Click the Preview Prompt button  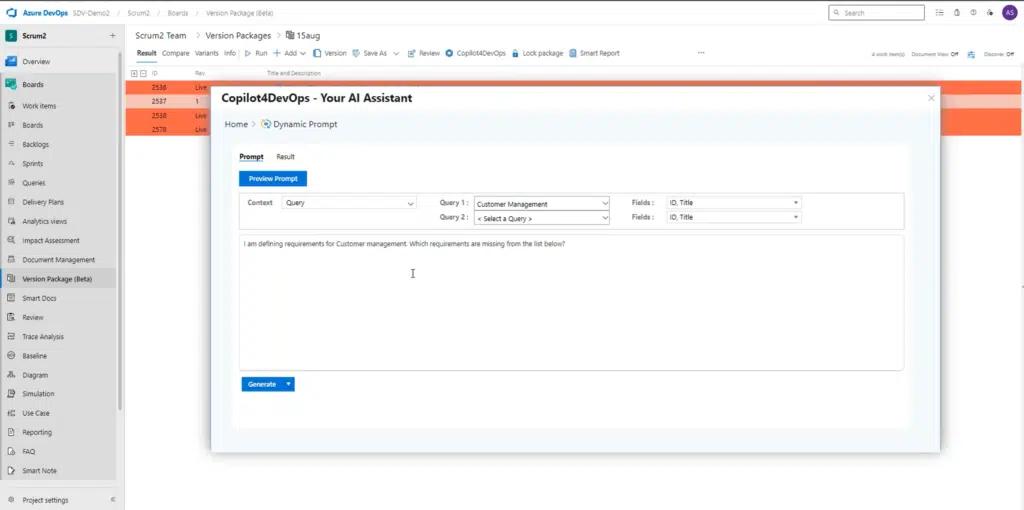pos(273,179)
